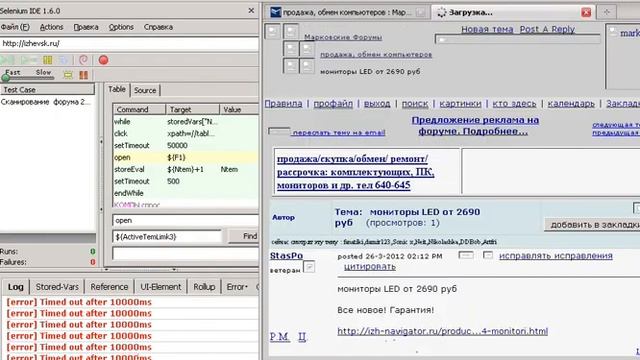This screenshot has width=640, height=360.
Task: Select test case 'Сканирование форума 2...'
Action: [x=46, y=102]
